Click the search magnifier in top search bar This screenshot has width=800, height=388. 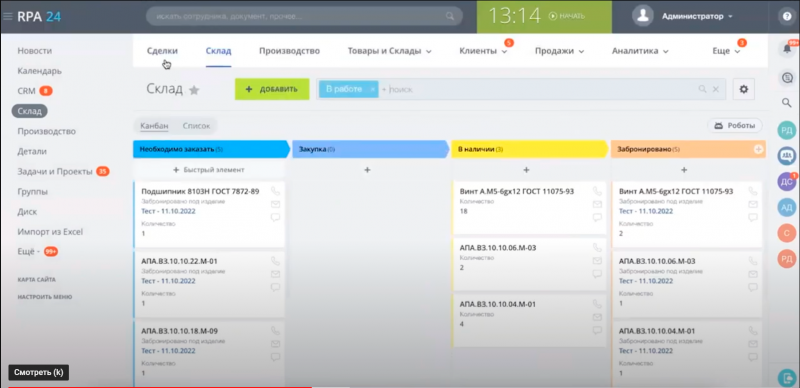tap(449, 16)
